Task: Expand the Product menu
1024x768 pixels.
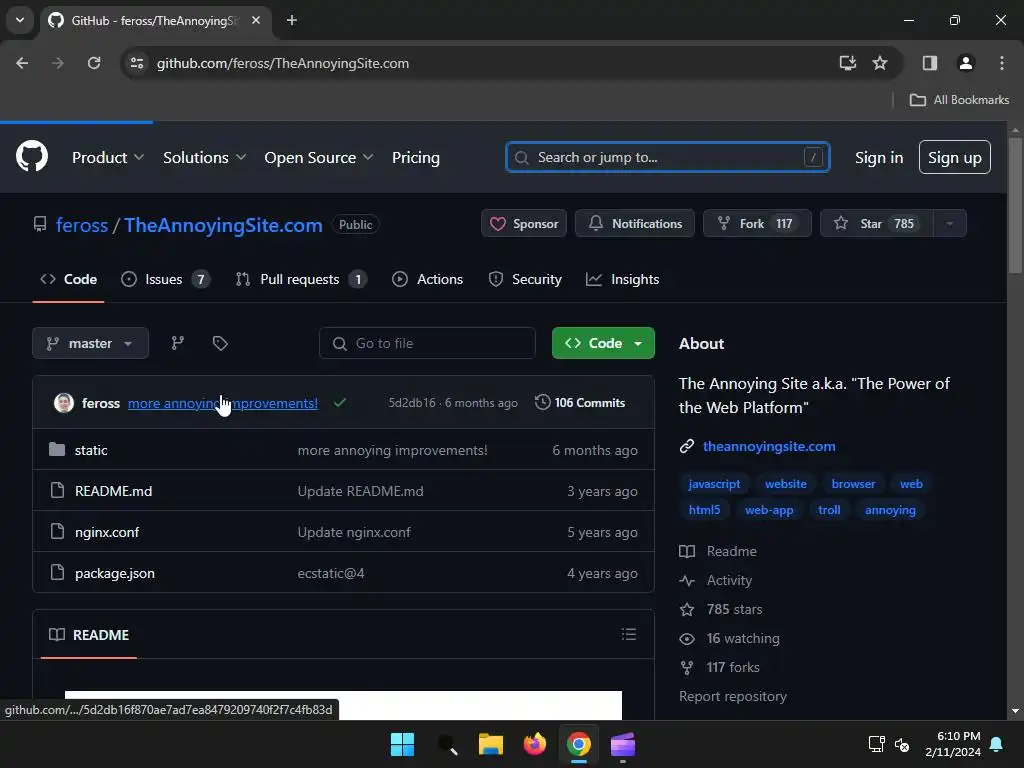Action: pyautogui.click(x=108, y=157)
